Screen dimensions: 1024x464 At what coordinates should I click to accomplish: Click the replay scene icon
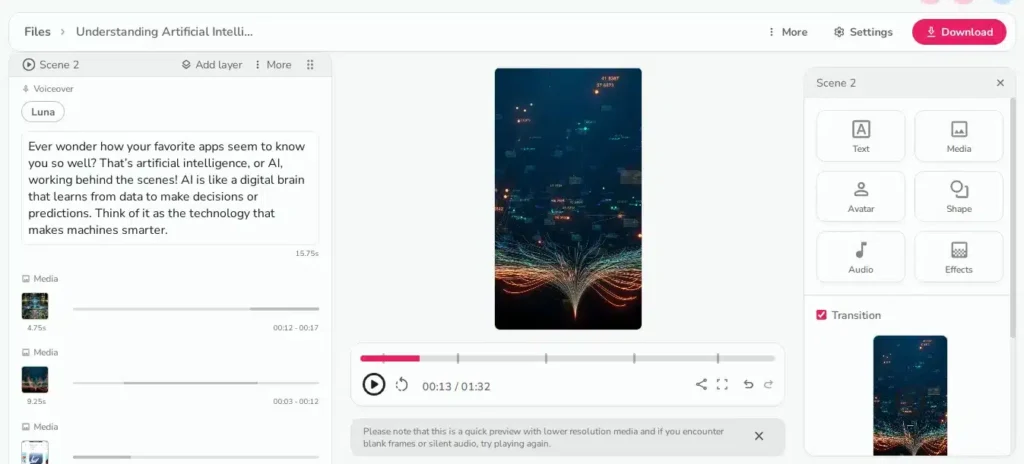tap(402, 385)
